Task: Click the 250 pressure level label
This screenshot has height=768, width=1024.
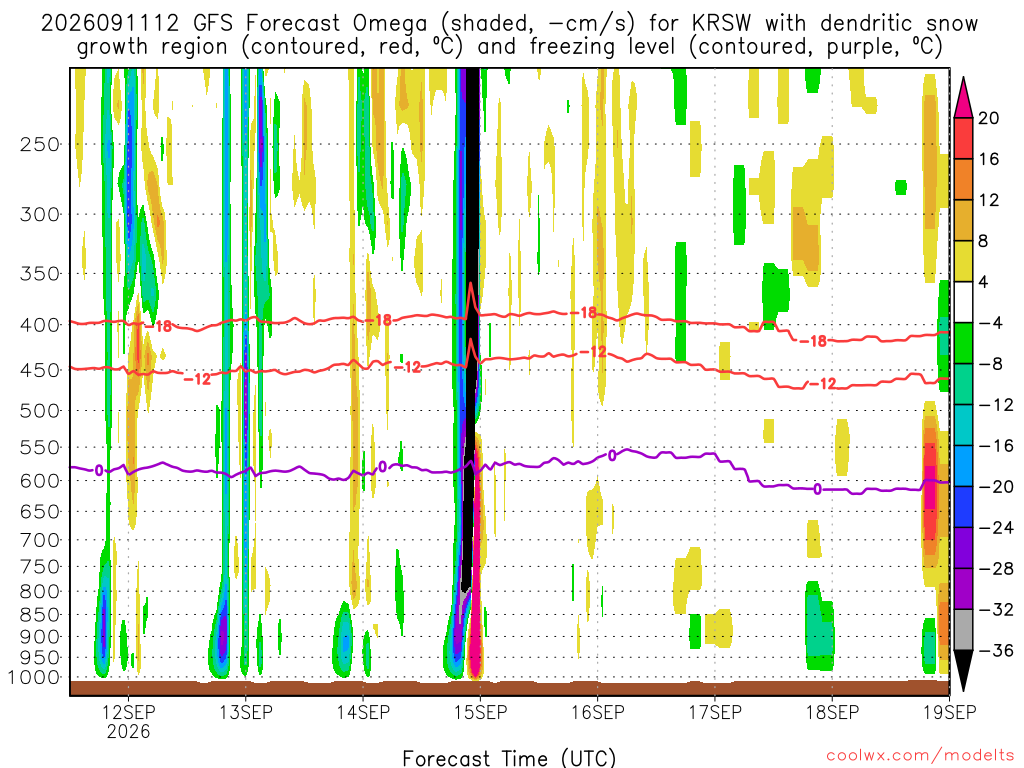Action: (x=40, y=144)
